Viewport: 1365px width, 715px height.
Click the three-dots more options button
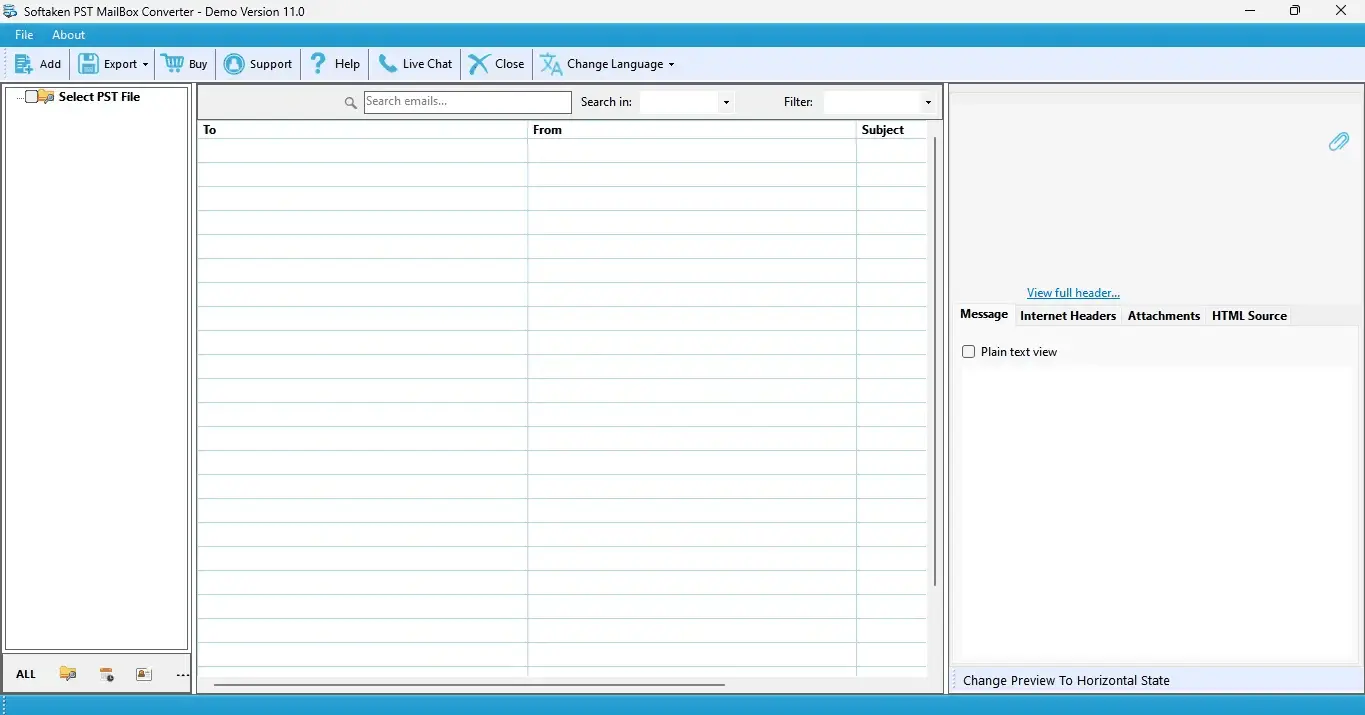[182, 675]
